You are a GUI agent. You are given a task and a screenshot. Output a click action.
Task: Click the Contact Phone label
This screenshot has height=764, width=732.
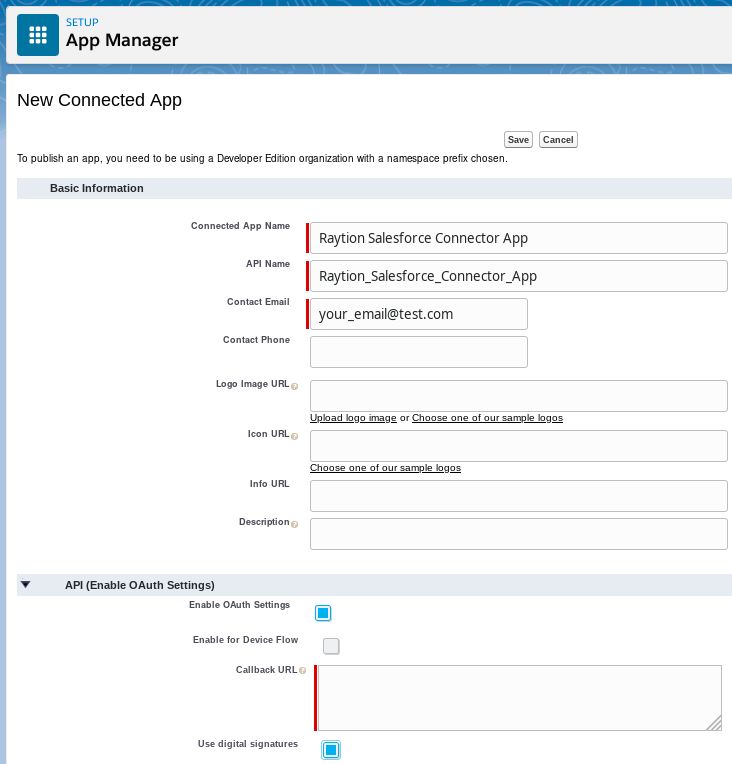click(x=256, y=340)
